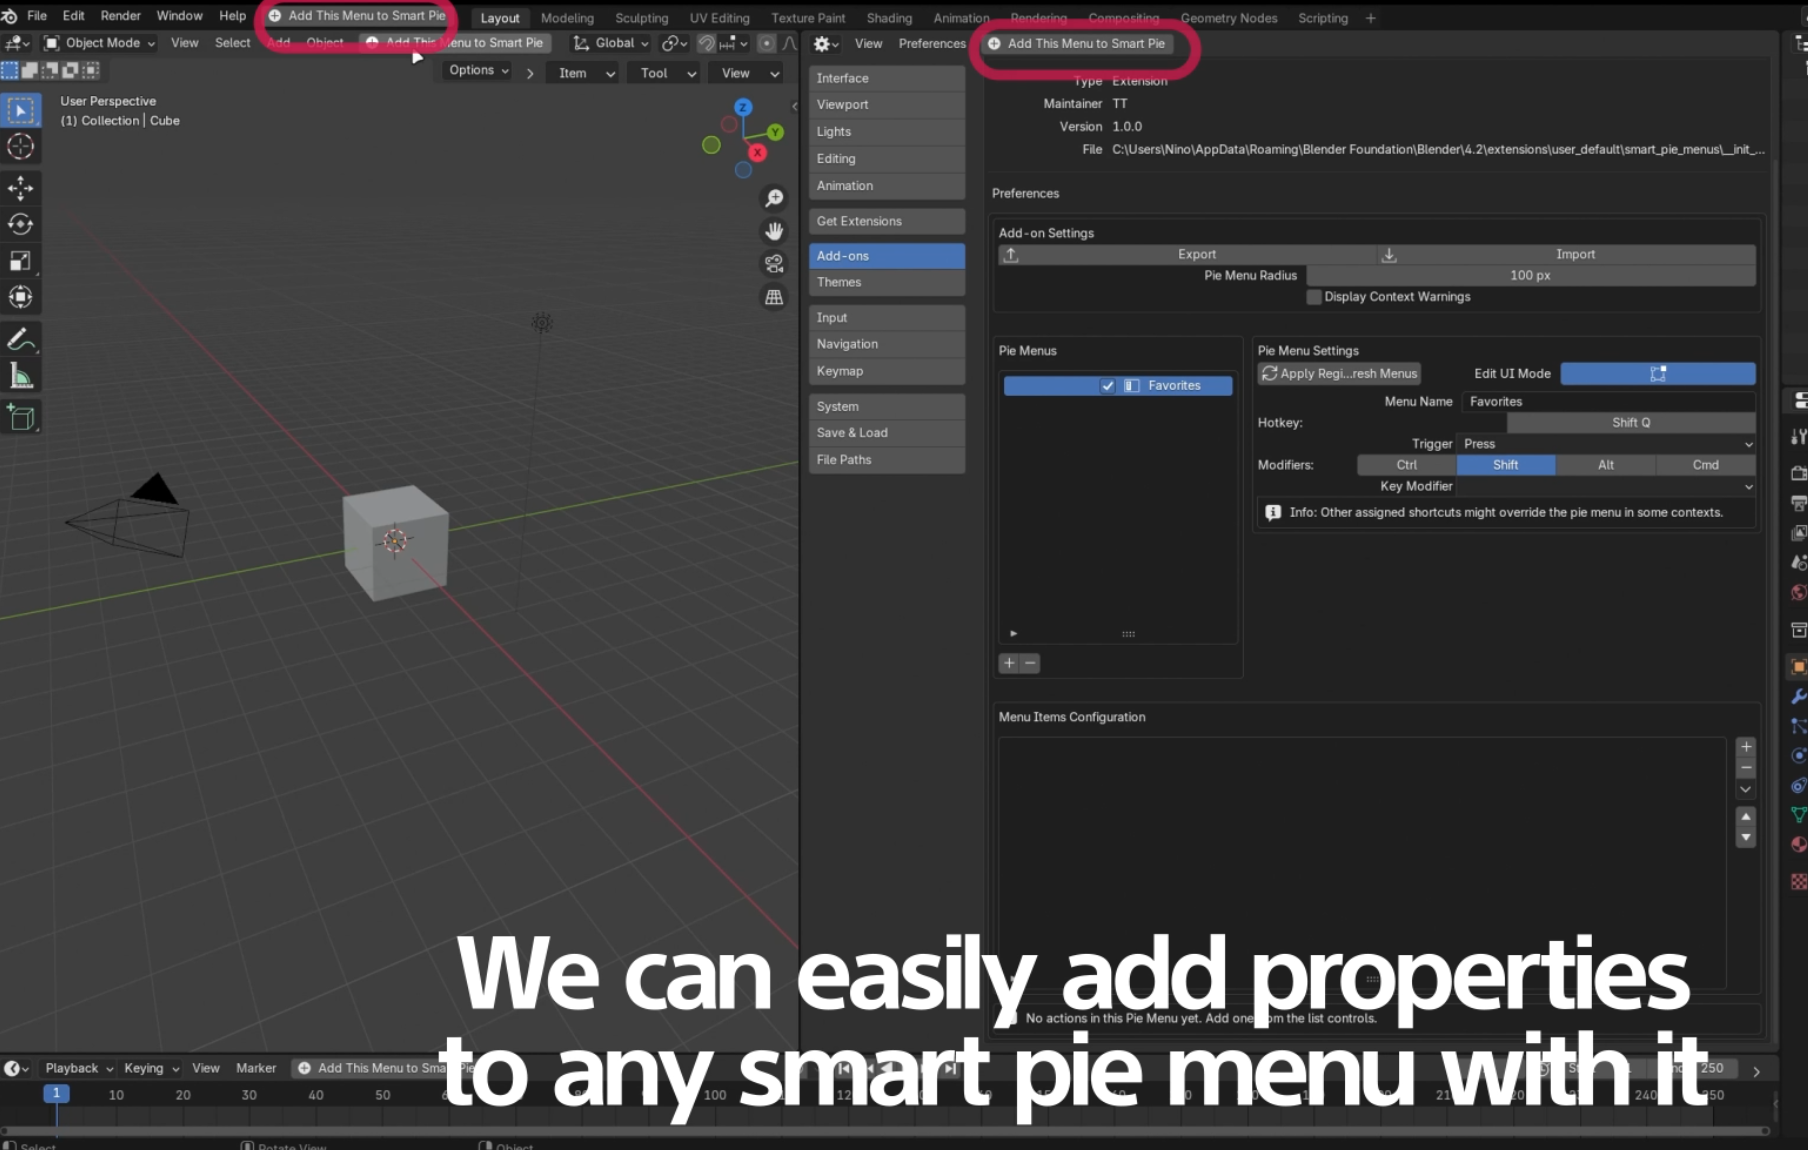
Task: Click the red X axis gizmo
Action: [758, 152]
